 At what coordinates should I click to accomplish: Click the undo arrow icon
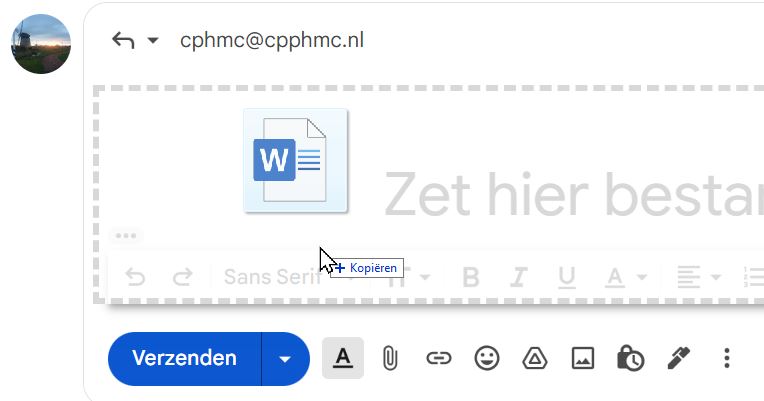tap(134, 277)
